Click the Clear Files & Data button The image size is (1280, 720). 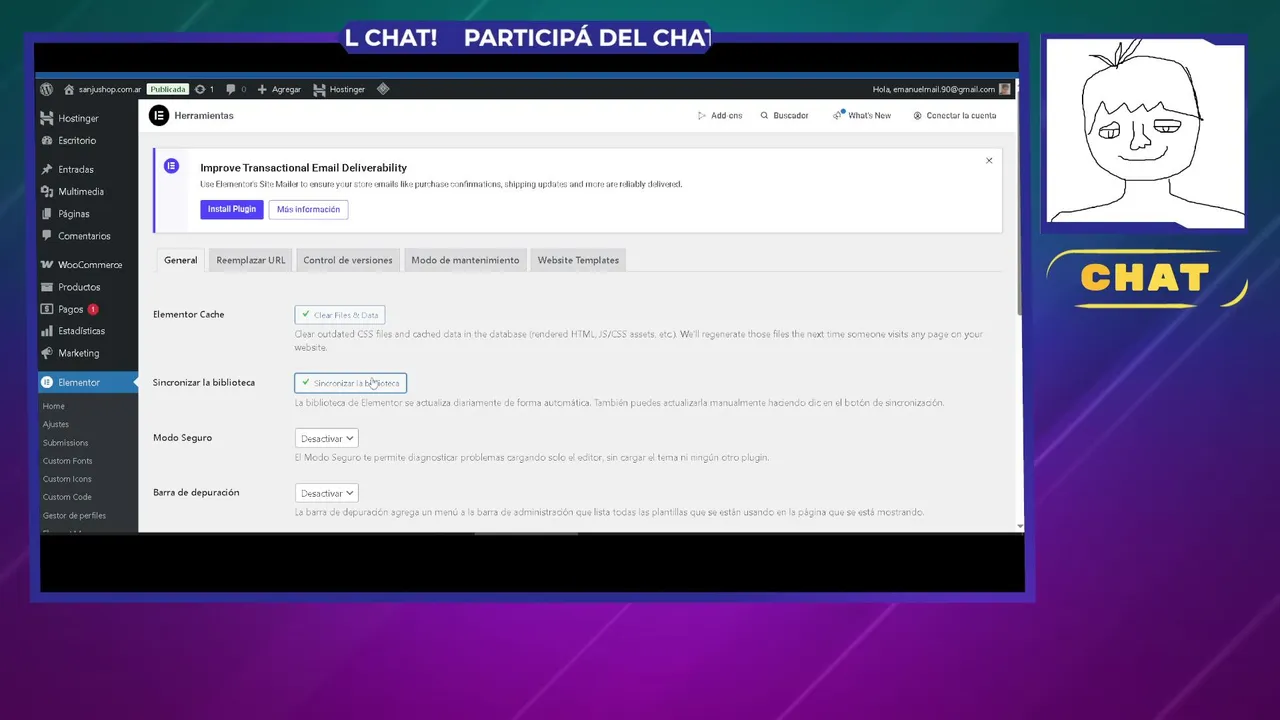pos(340,315)
